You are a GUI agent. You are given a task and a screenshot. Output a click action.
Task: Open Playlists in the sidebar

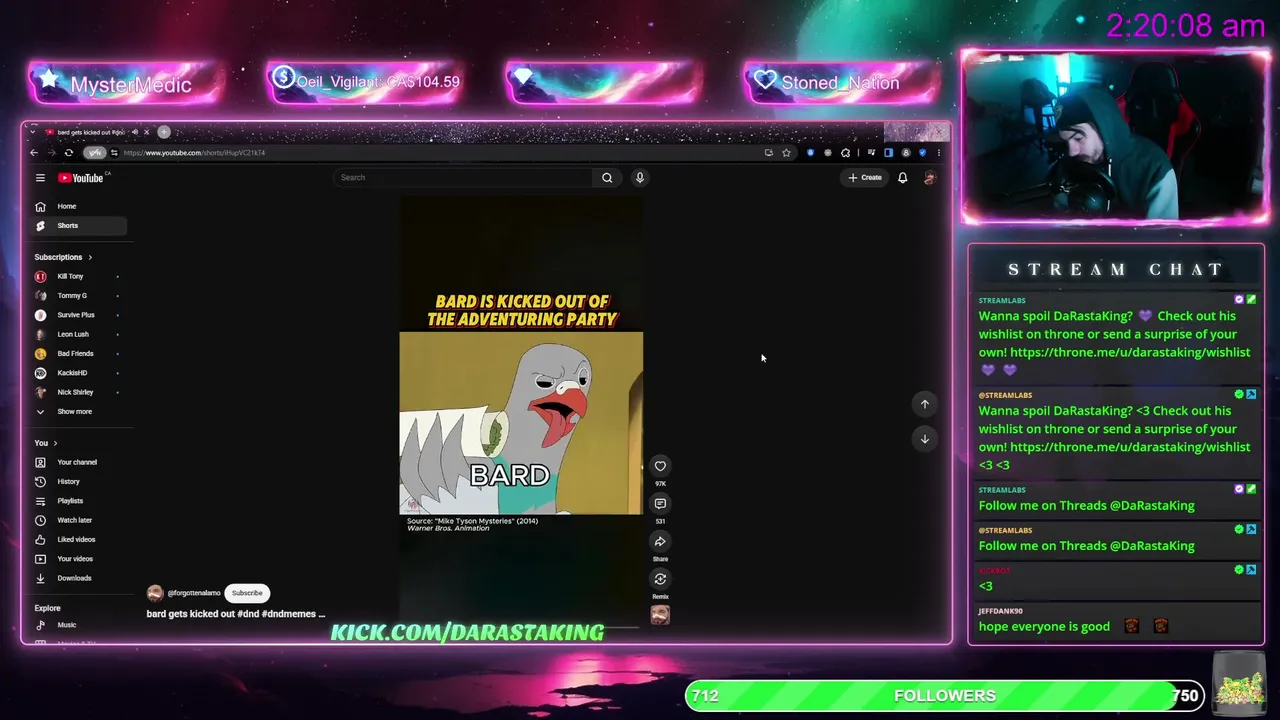(80, 501)
